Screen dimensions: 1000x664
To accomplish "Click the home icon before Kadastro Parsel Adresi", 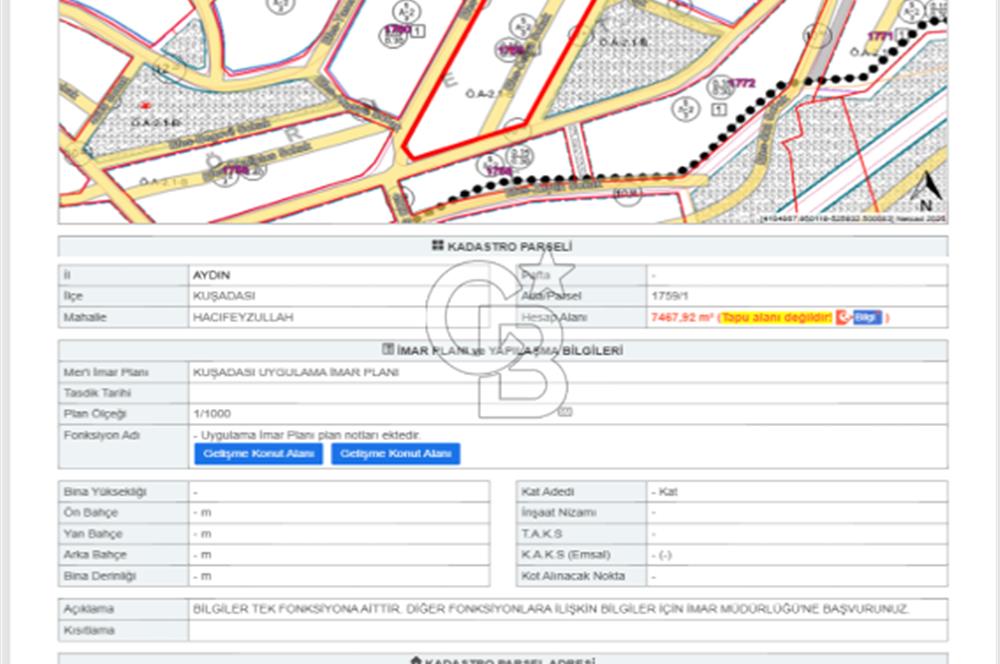I will click(415, 661).
